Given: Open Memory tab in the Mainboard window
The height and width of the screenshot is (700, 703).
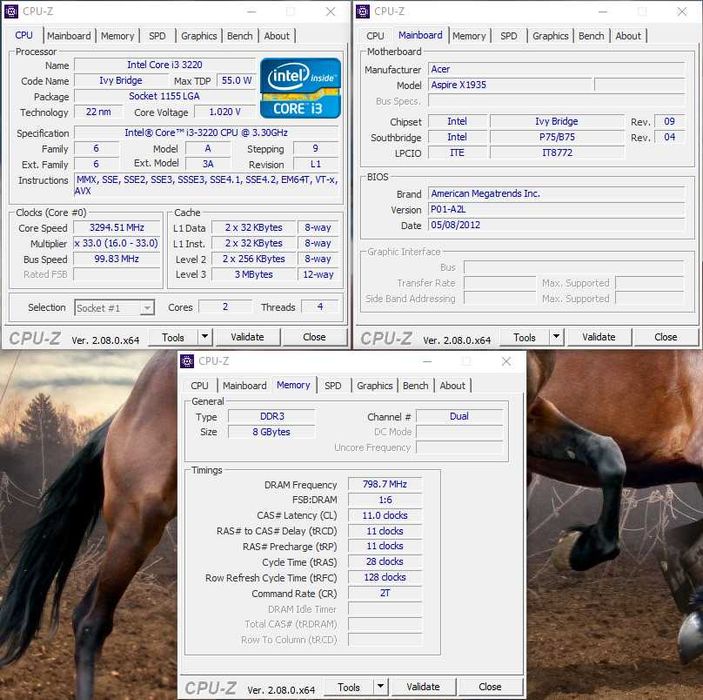Looking at the screenshot, I should coord(469,36).
